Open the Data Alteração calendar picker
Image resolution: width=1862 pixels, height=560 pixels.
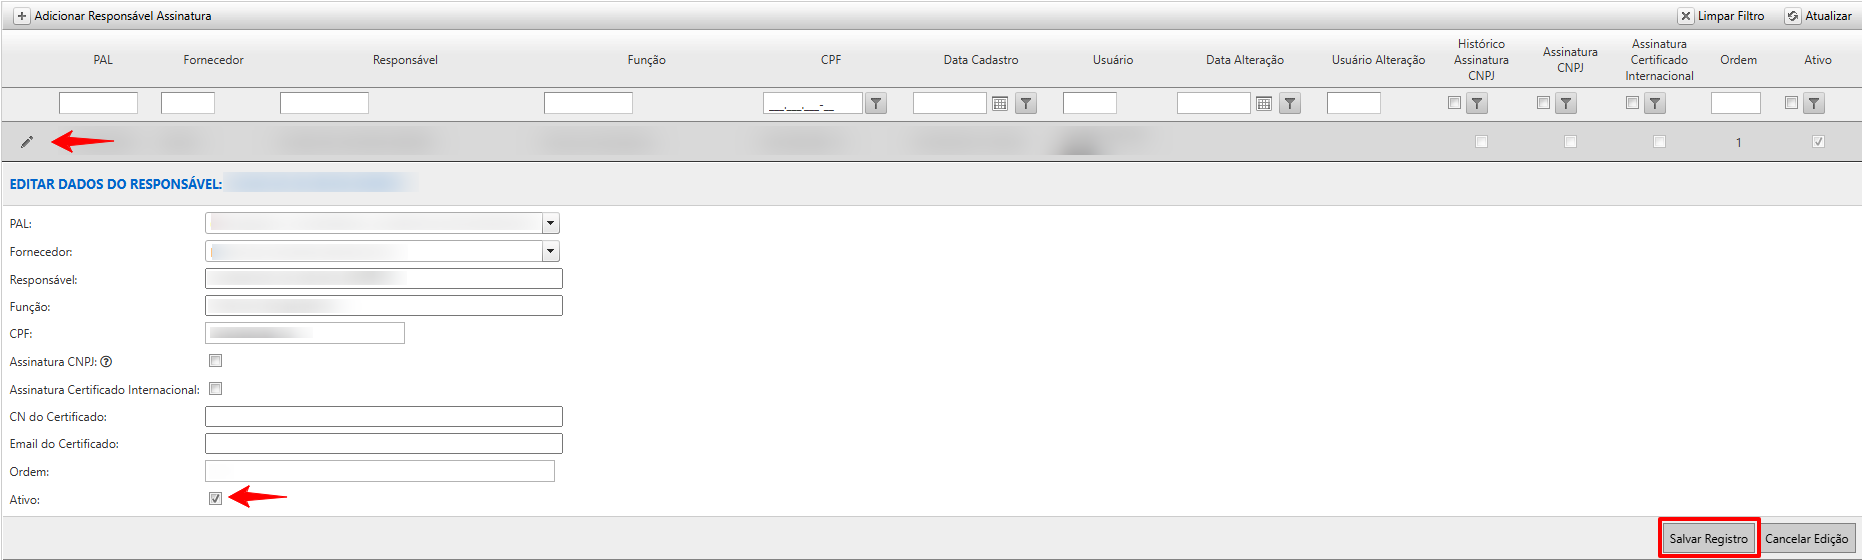click(x=1264, y=103)
